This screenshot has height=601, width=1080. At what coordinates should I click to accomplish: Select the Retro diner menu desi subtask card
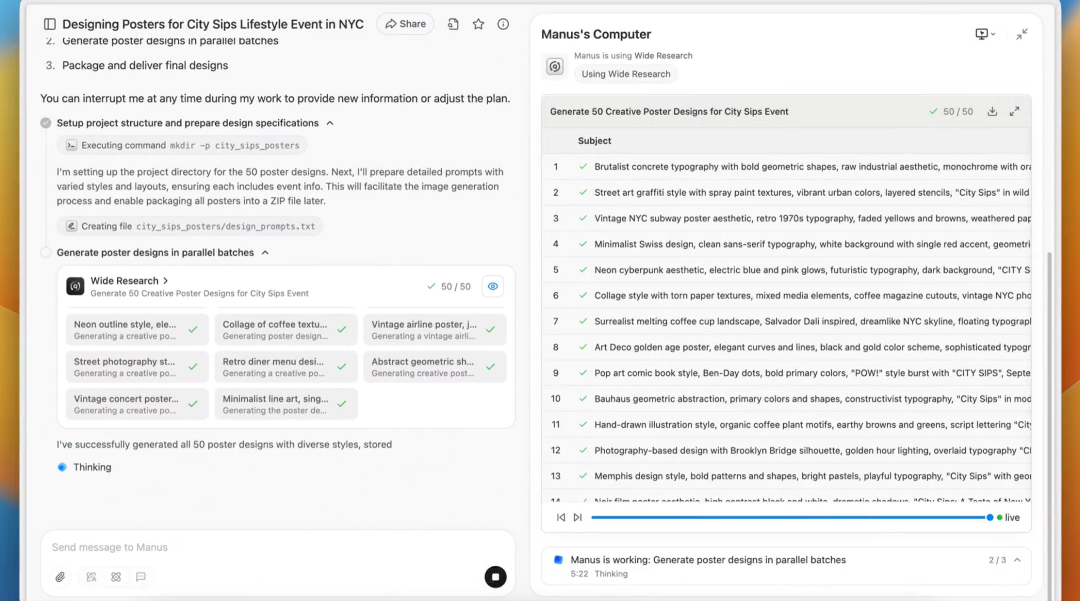[286, 367]
